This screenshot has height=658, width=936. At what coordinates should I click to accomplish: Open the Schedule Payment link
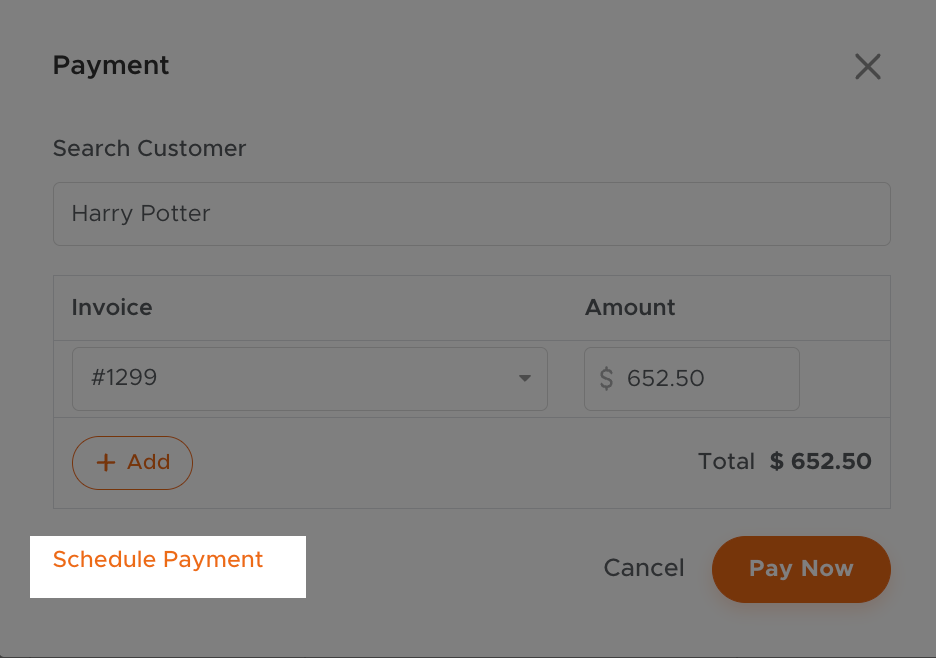(158, 560)
